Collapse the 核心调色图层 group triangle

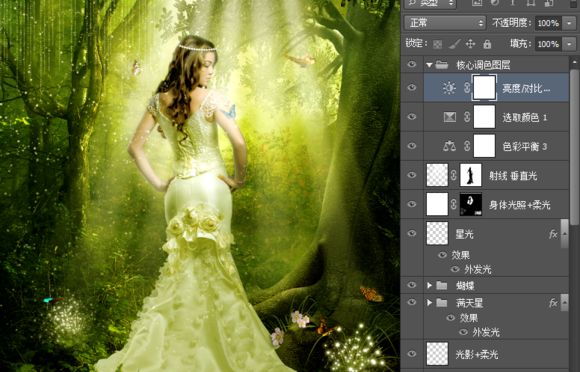pos(429,65)
